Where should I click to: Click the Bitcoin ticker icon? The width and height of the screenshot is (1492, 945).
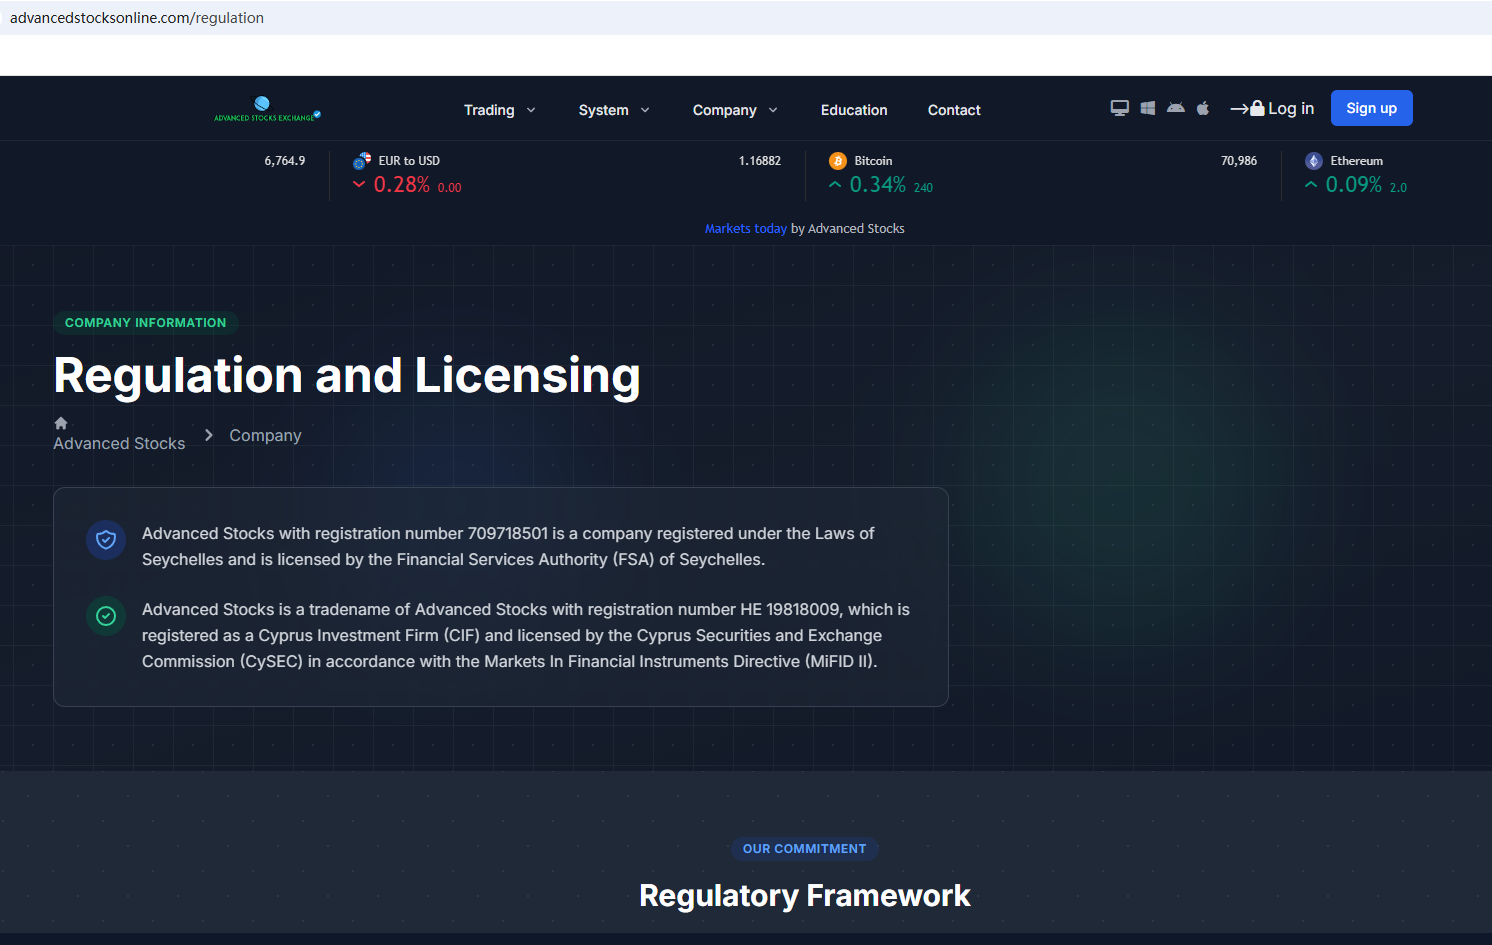[838, 161]
